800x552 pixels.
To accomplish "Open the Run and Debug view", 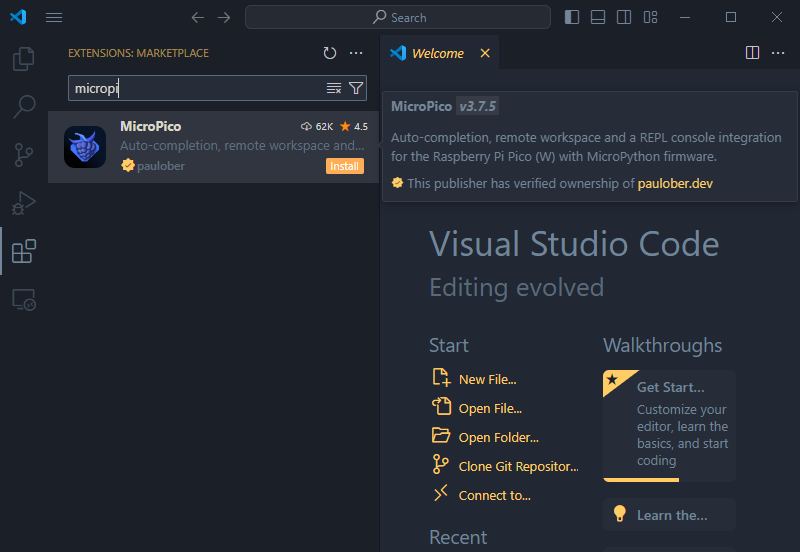I will [x=23, y=203].
